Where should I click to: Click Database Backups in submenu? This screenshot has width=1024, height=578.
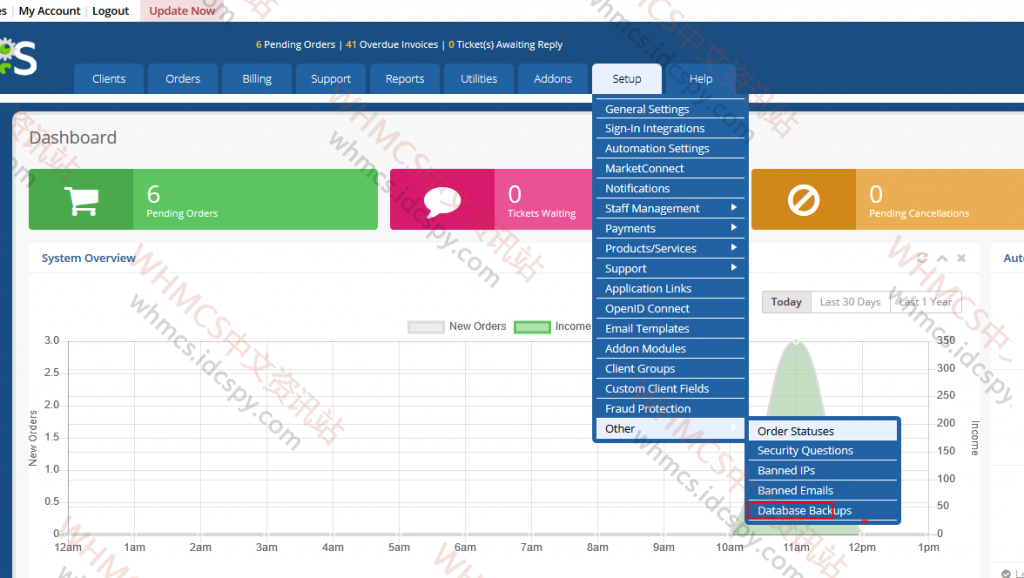[x=823, y=511]
